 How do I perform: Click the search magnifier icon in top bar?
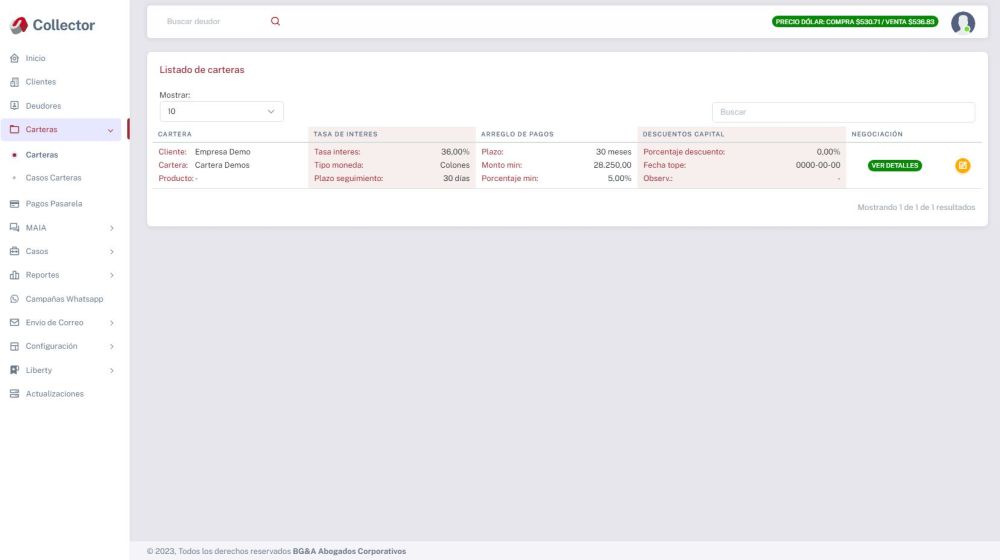click(276, 21)
